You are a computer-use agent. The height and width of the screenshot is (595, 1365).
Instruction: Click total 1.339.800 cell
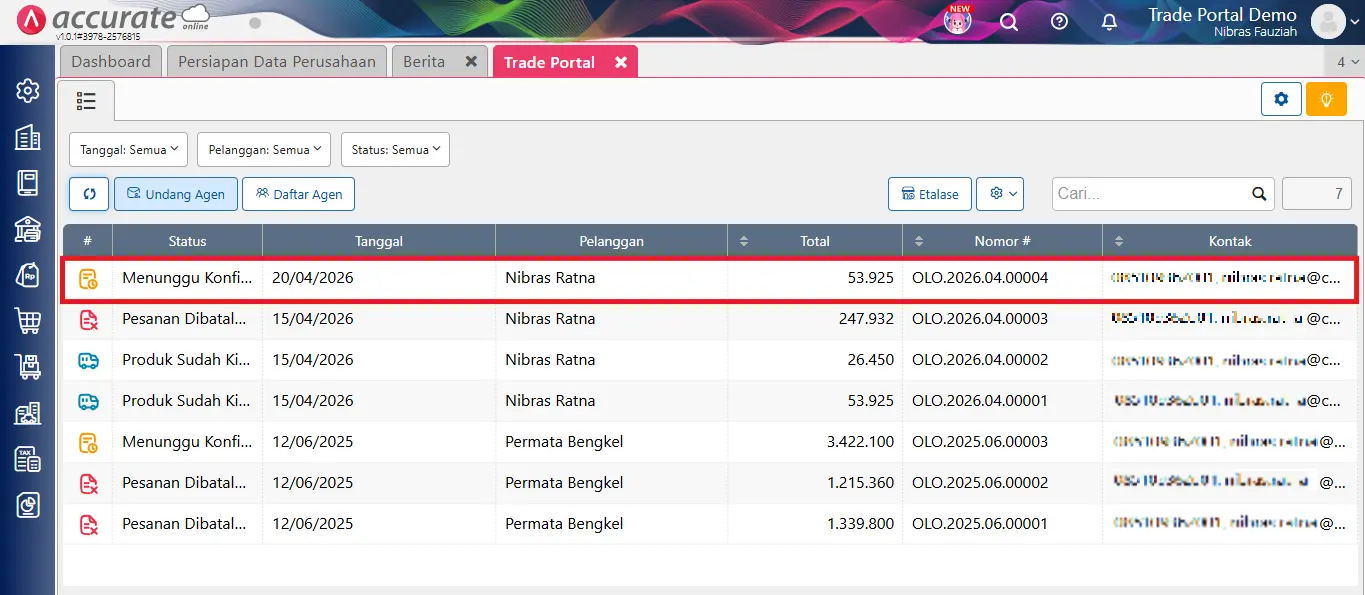coord(815,524)
